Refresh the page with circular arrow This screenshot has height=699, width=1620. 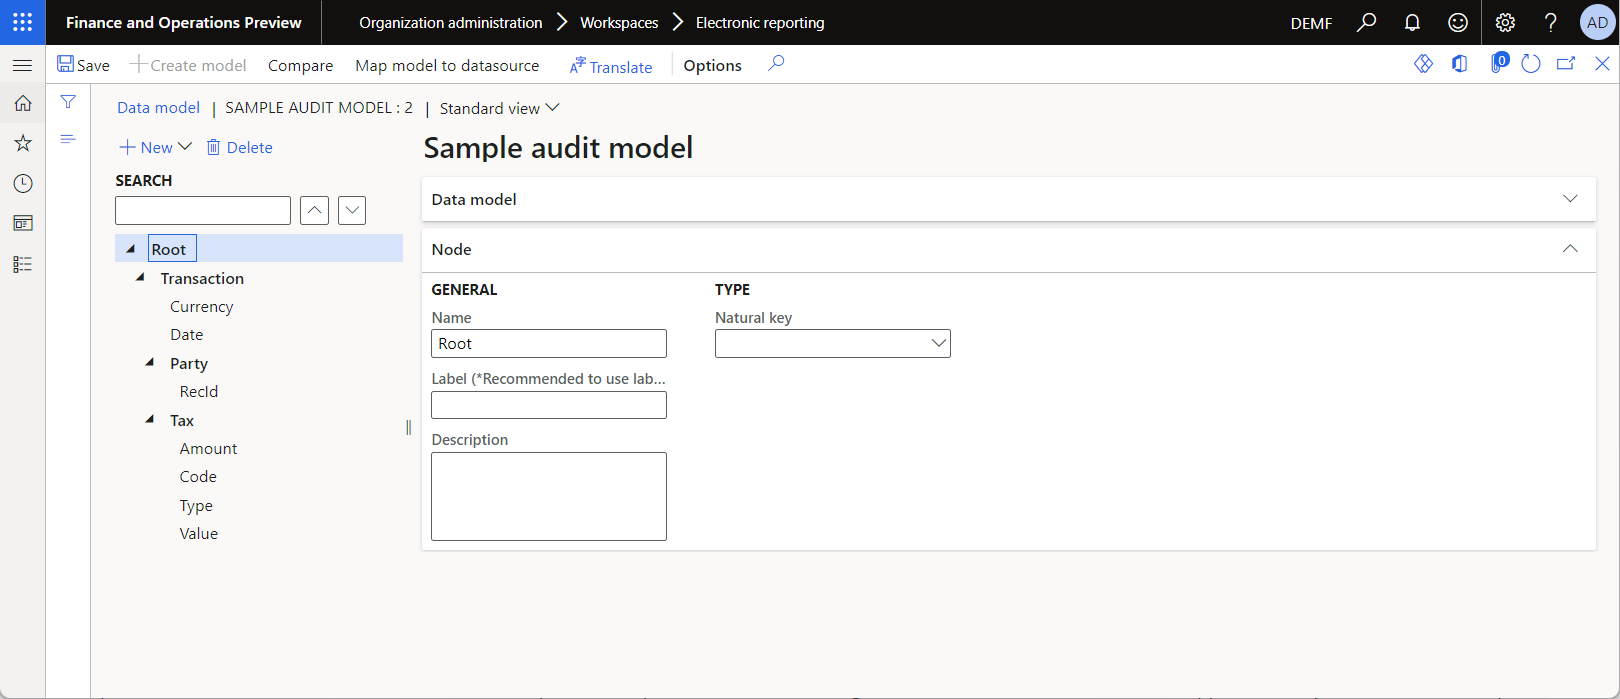point(1531,64)
